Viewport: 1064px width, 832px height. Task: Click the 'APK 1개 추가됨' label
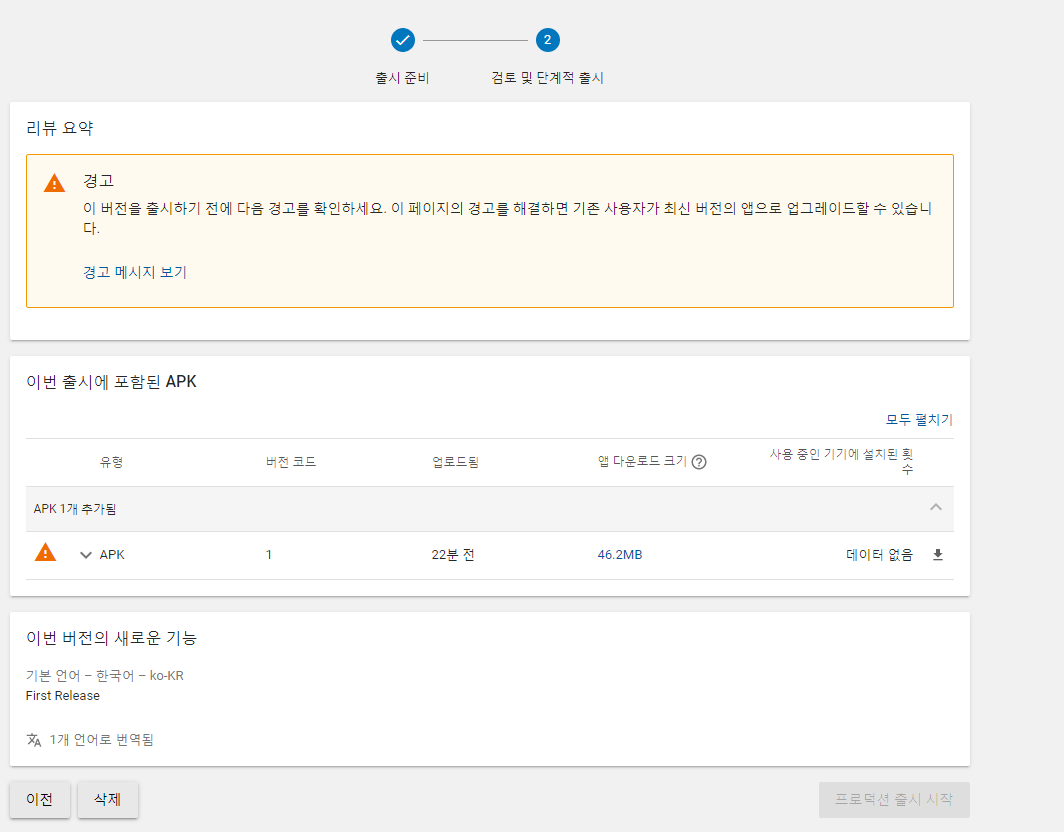tap(75, 509)
